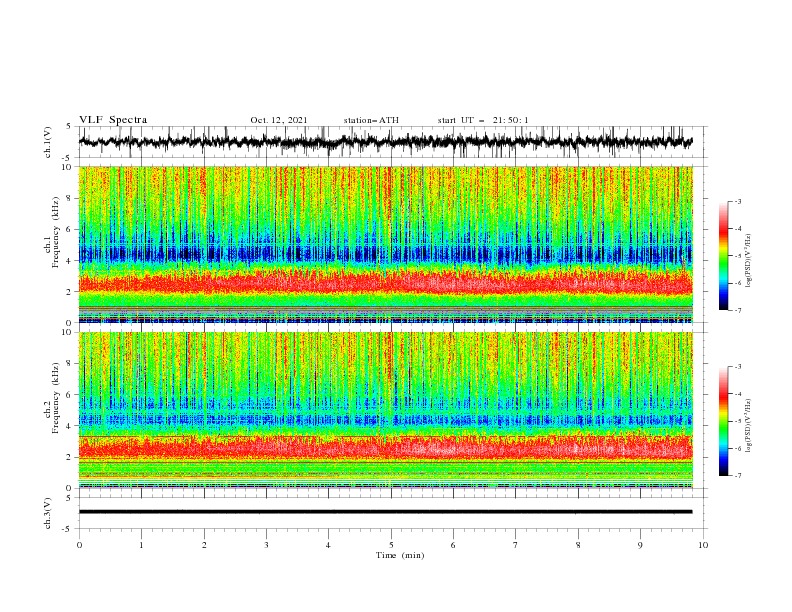The height and width of the screenshot is (612, 792).
Task: Click tick label "4" on the Time axis
Action: tap(328, 545)
